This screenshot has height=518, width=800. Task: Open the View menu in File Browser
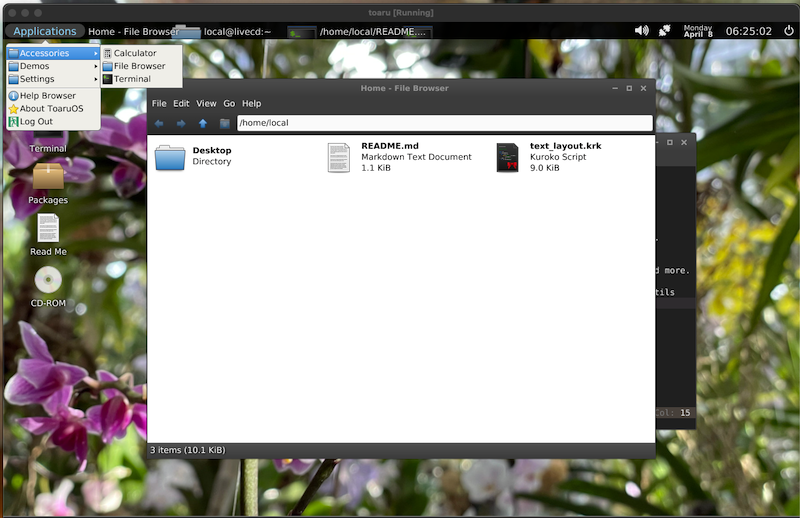point(206,103)
